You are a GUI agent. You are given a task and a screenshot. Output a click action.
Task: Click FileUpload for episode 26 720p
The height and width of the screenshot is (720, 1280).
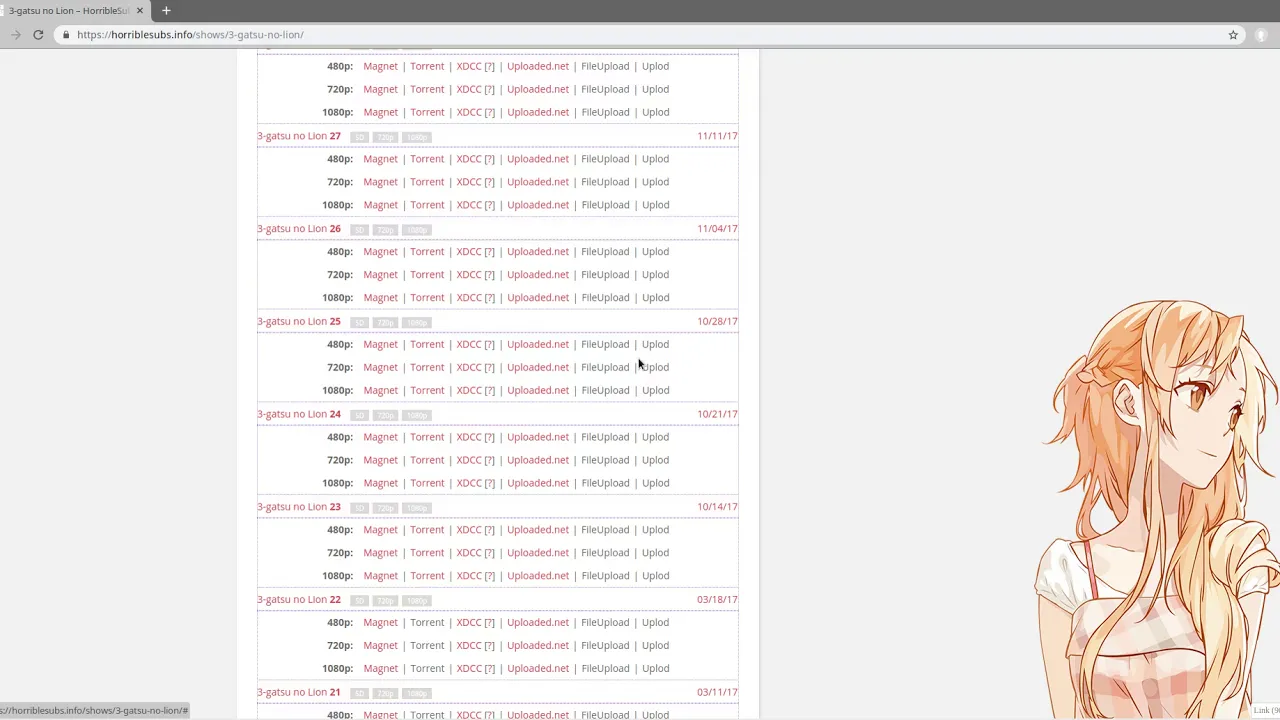[605, 275]
